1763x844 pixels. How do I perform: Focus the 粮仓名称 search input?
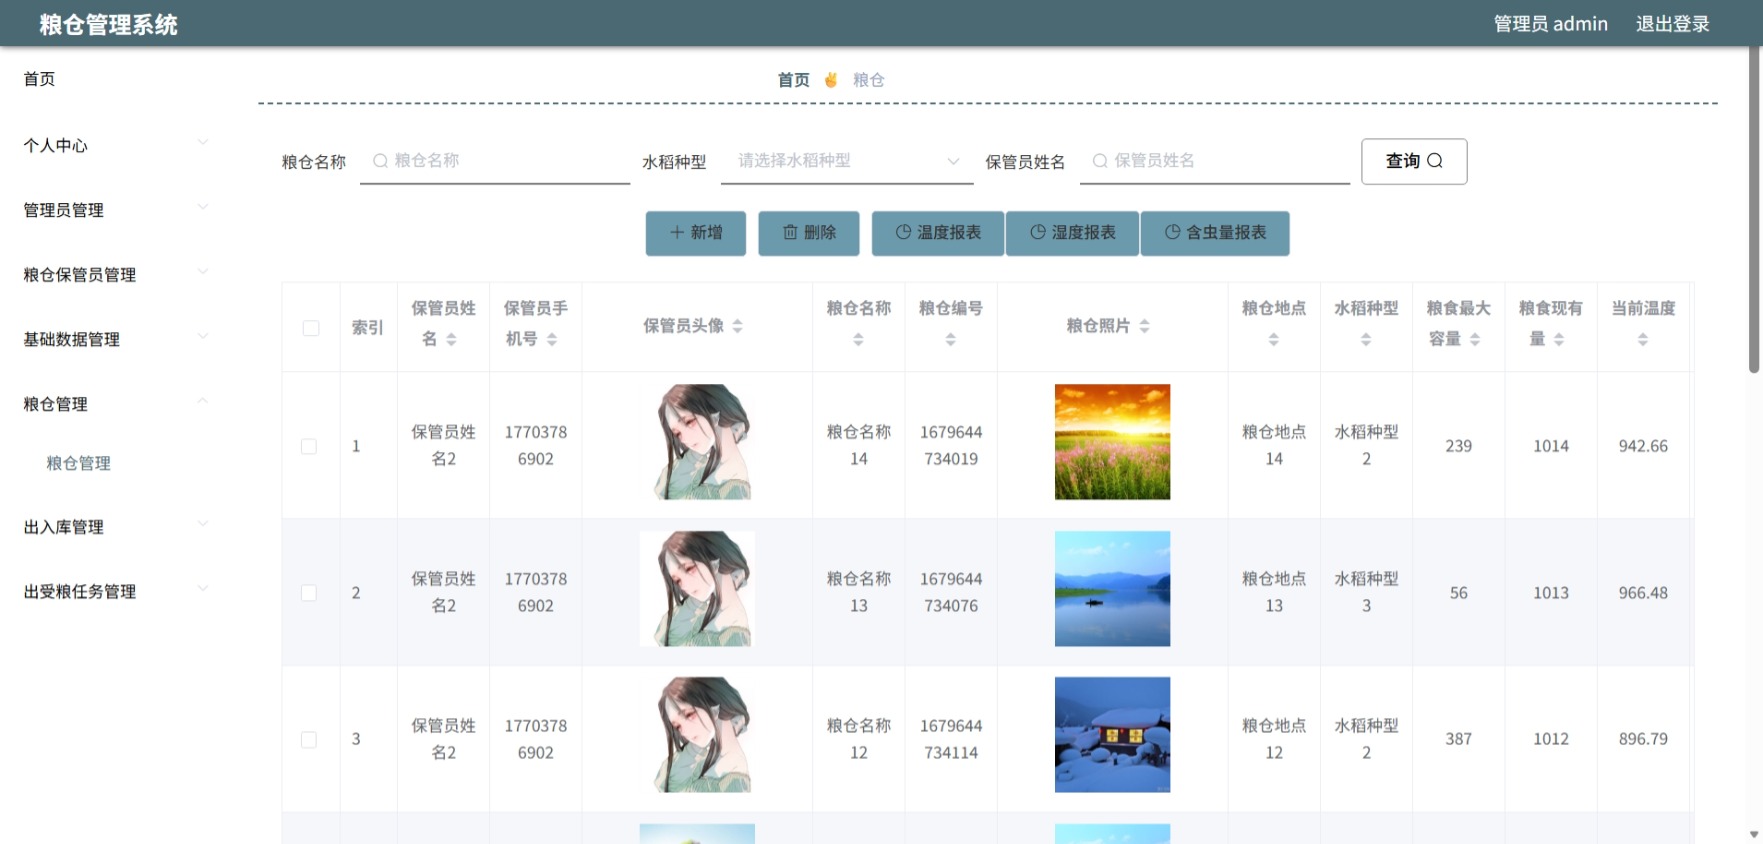(495, 161)
